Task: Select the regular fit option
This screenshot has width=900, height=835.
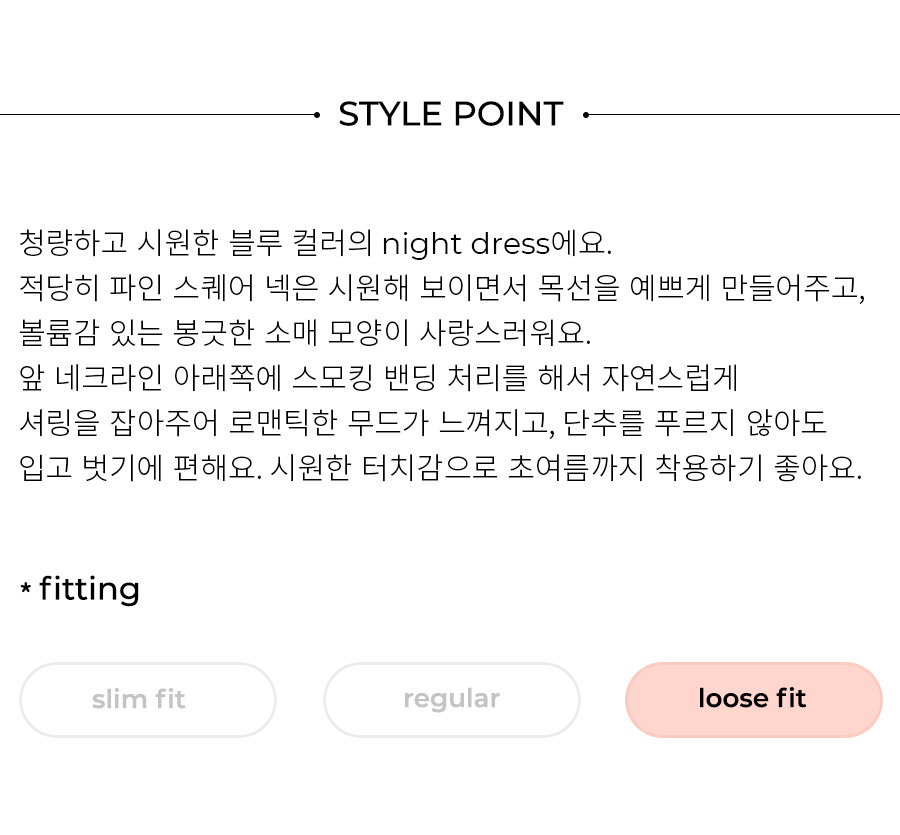Action: [452, 700]
